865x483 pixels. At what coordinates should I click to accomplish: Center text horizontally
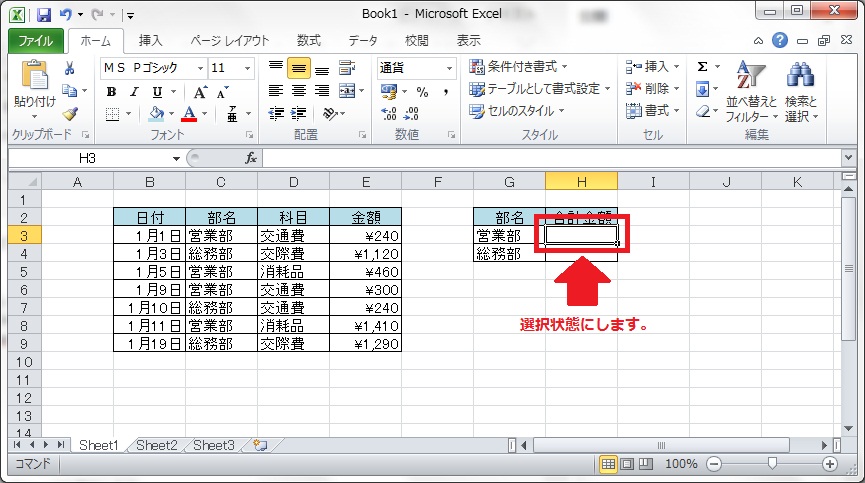(298, 90)
